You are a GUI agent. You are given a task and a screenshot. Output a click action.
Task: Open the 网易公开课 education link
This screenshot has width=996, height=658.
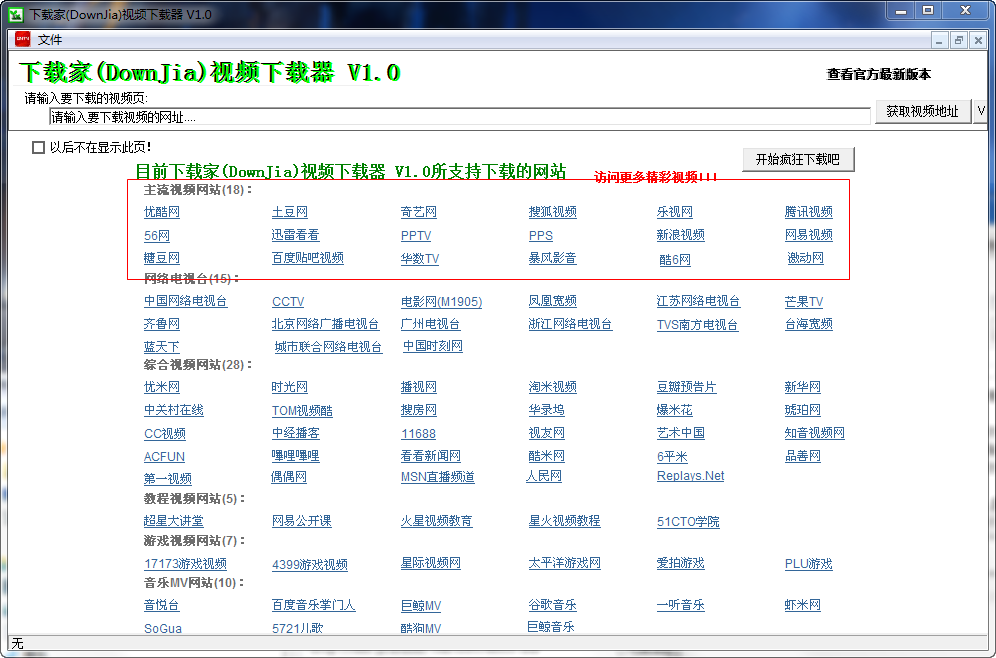(302, 521)
